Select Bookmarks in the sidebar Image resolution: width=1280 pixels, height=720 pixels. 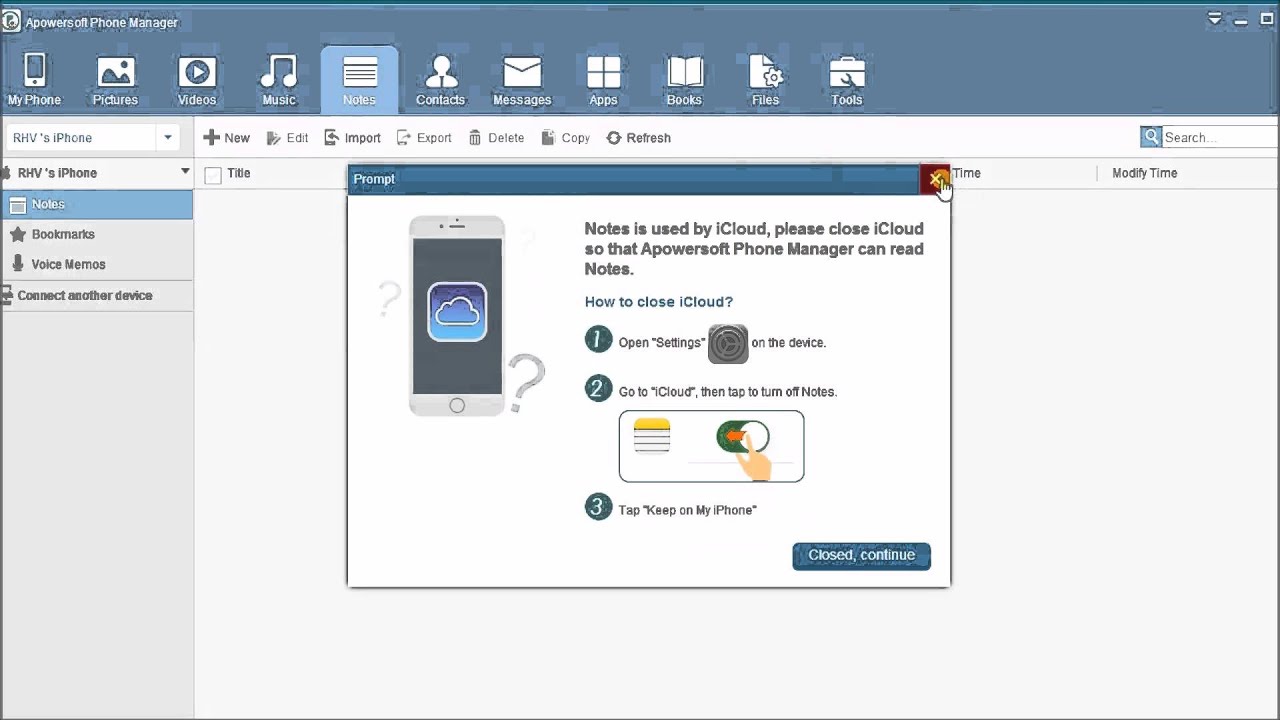(96, 234)
